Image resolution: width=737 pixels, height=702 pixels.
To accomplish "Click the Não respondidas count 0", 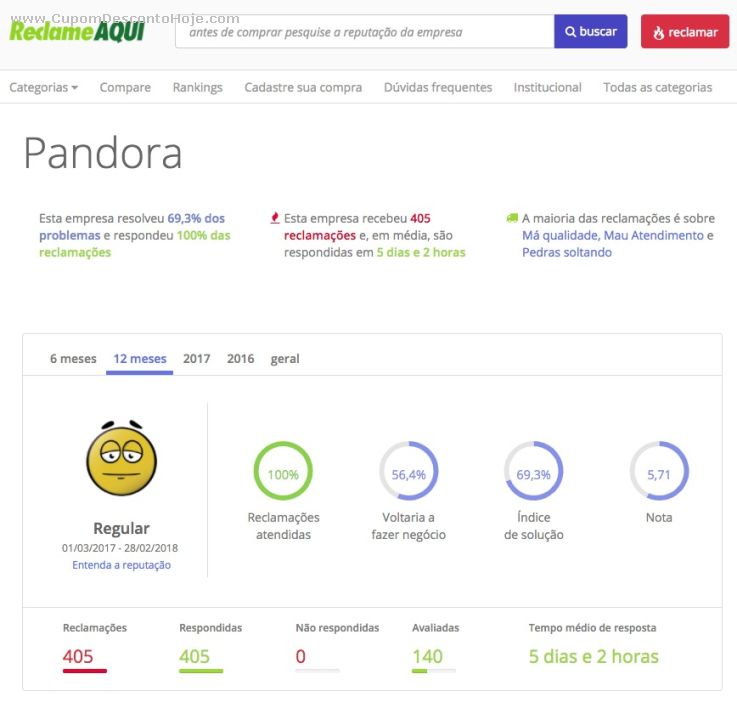I will pos(301,656).
